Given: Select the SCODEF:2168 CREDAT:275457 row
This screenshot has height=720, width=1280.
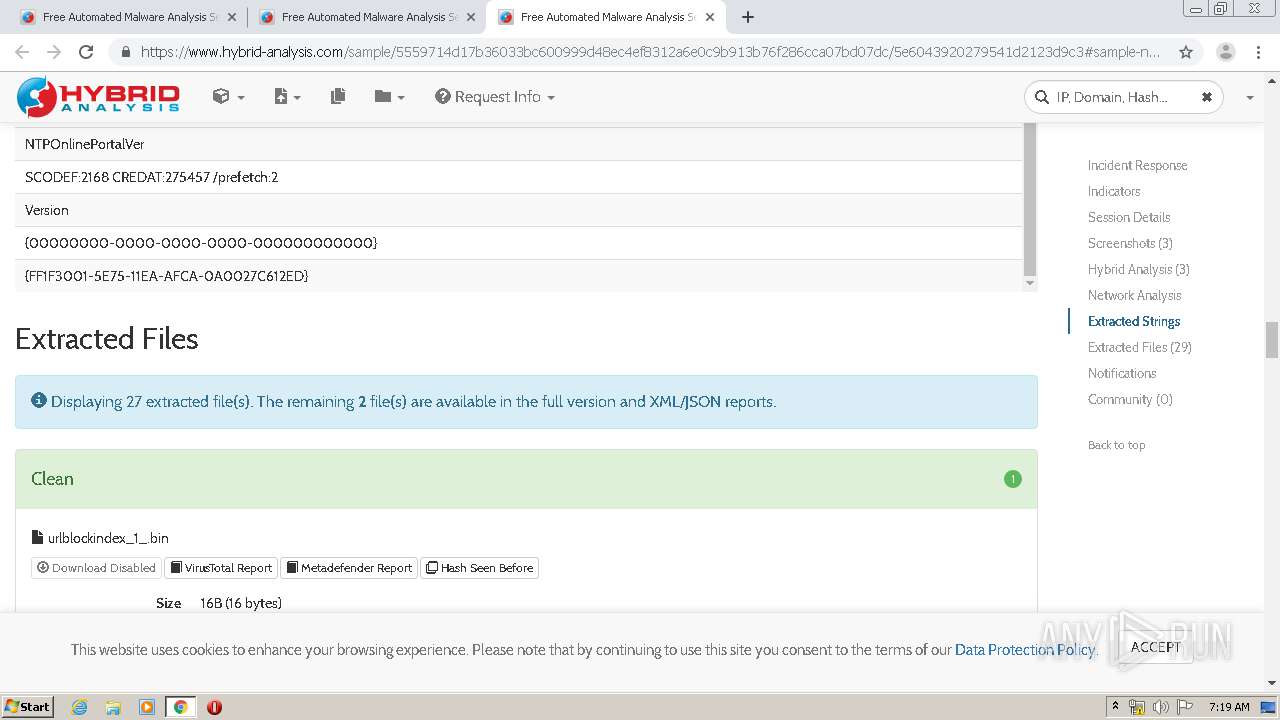Looking at the screenshot, I should [x=519, y=177].
